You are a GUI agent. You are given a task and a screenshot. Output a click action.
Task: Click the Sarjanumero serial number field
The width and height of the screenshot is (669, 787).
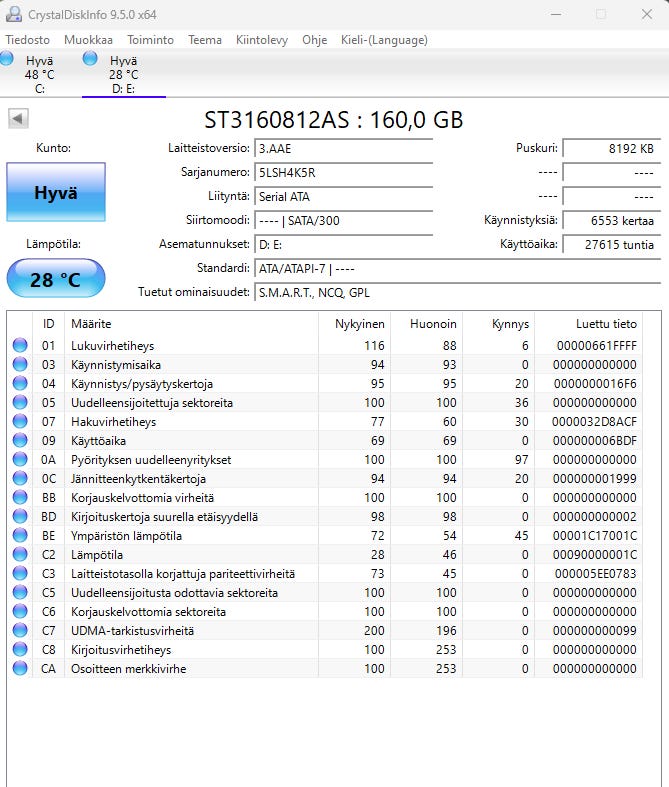click(x=343, y=172)
